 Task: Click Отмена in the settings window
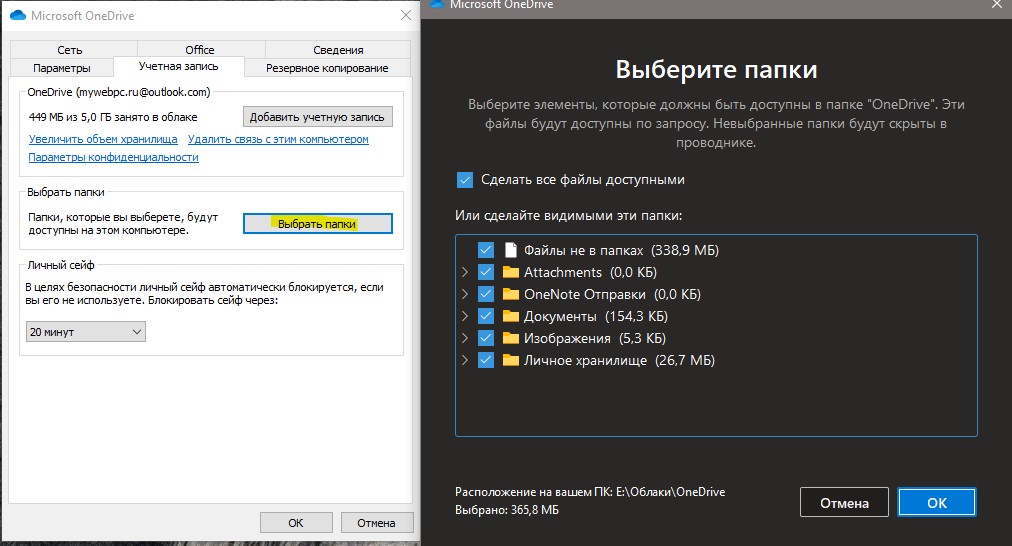[376, 523]
